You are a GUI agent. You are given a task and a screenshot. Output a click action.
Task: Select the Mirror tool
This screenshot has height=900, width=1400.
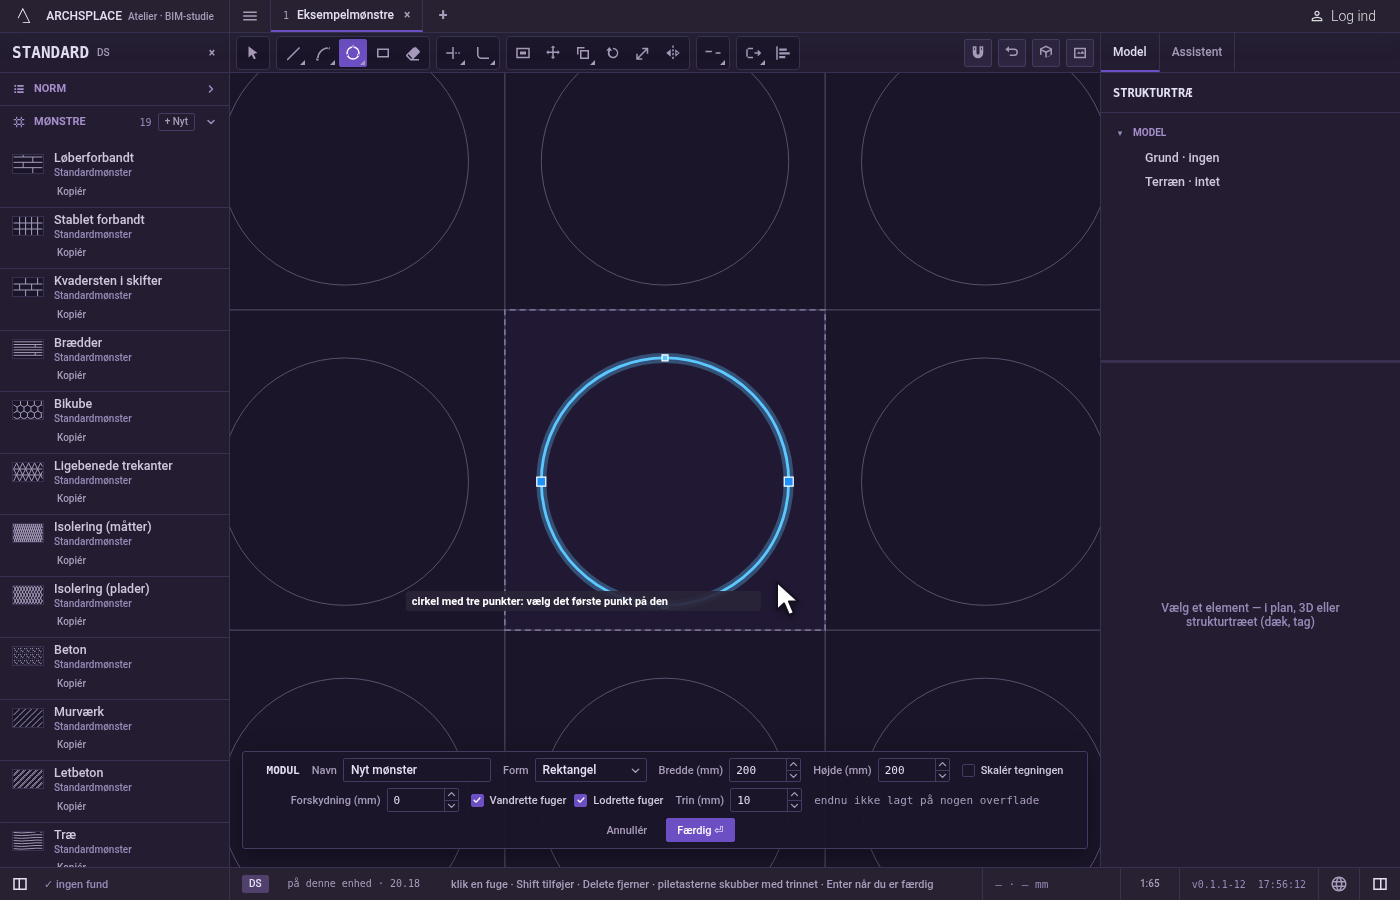tap(673, 53)
